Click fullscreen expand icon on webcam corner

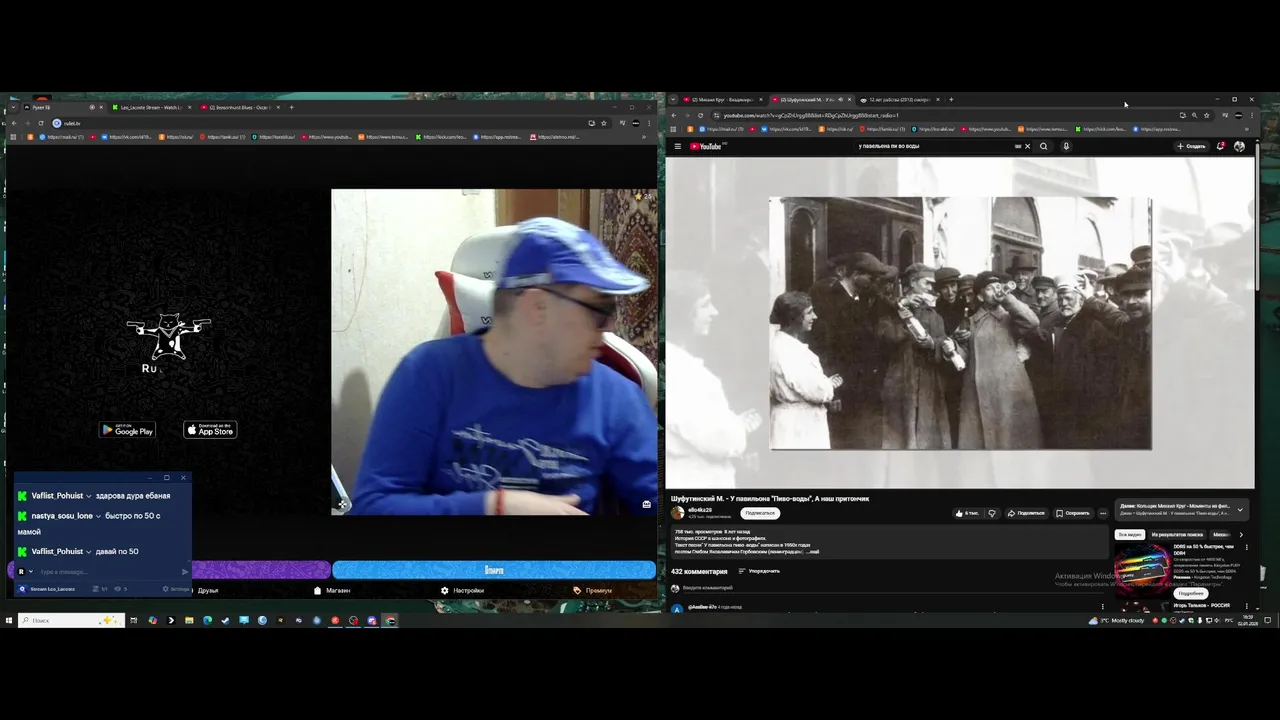pos(341,504)
